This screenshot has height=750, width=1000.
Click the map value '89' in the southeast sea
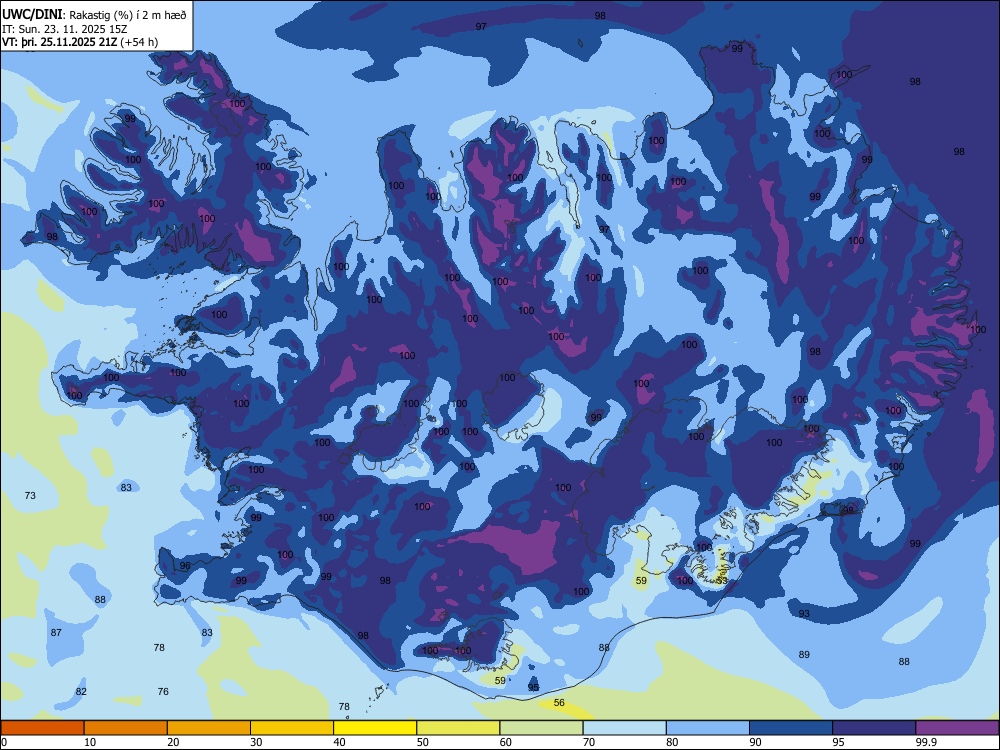[804, 654]
